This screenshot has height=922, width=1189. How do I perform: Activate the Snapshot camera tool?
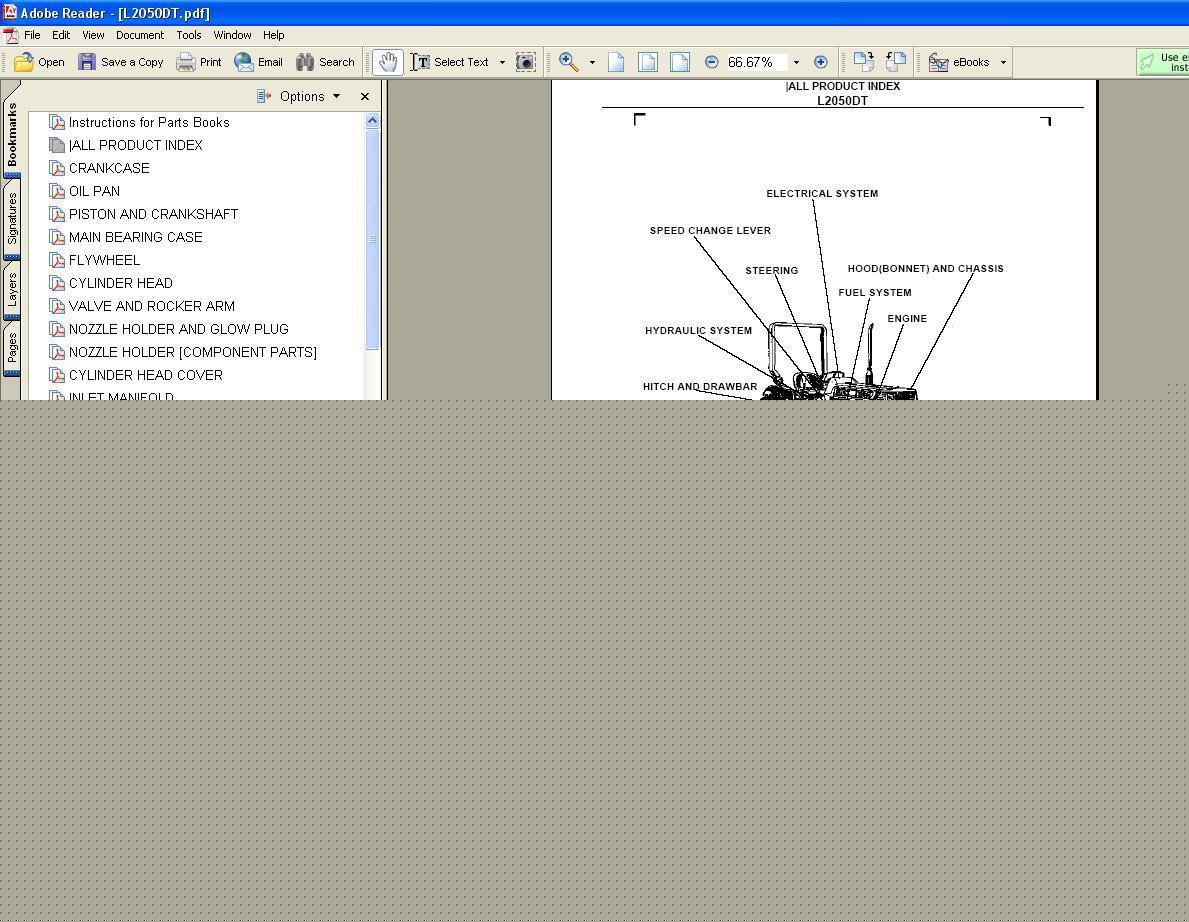point(525,62)
